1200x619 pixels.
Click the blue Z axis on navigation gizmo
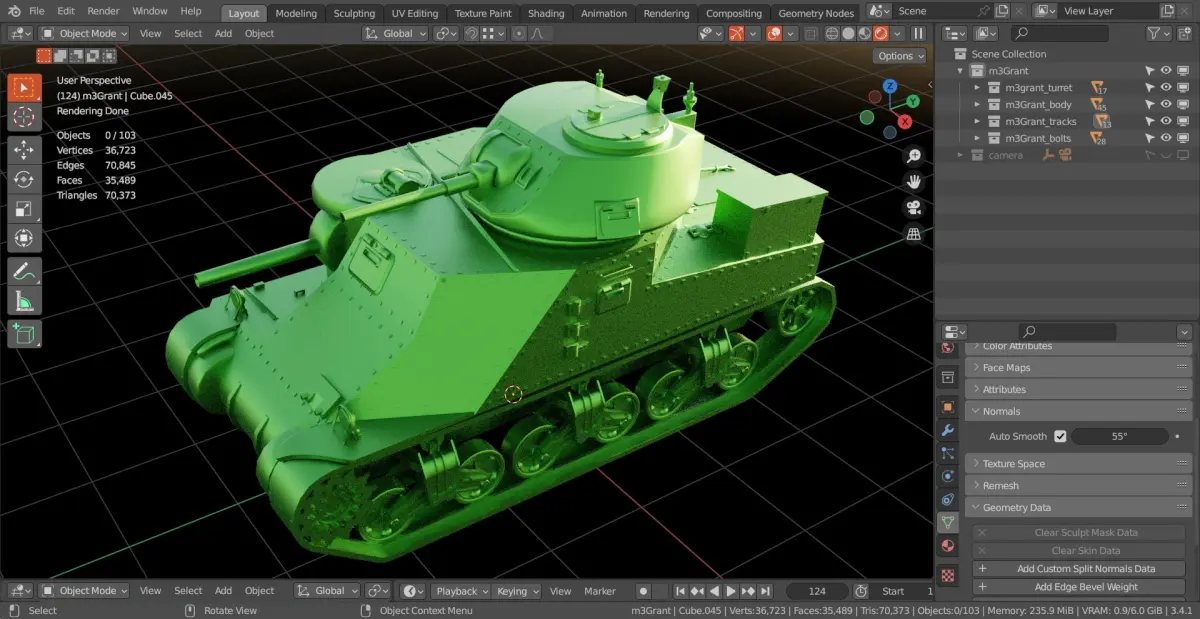point(890,86)
